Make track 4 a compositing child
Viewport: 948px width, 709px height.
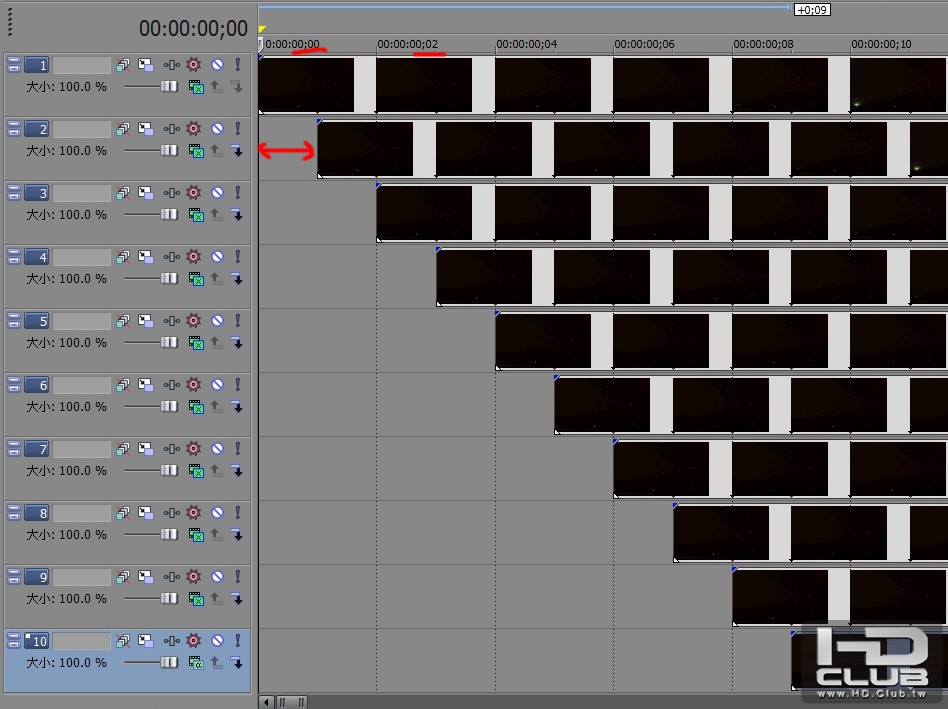[237, 279]
